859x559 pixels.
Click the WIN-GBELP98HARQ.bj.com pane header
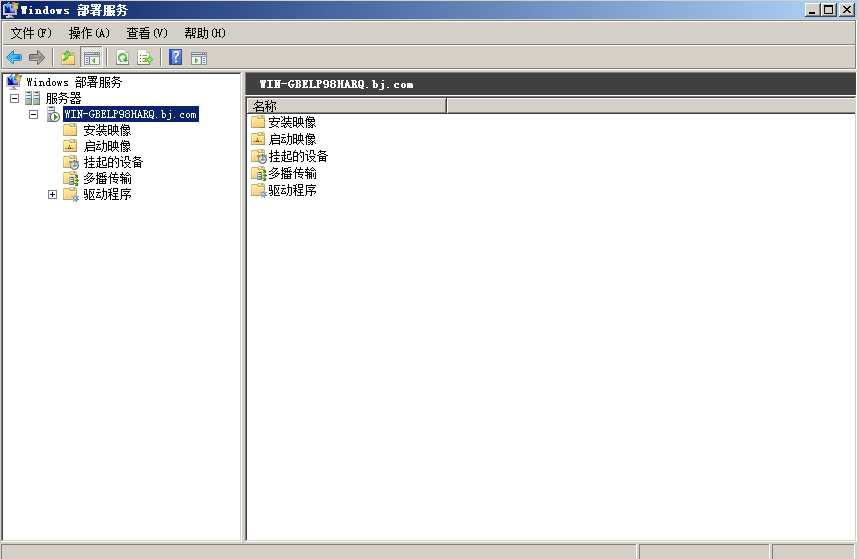[551, 84]
